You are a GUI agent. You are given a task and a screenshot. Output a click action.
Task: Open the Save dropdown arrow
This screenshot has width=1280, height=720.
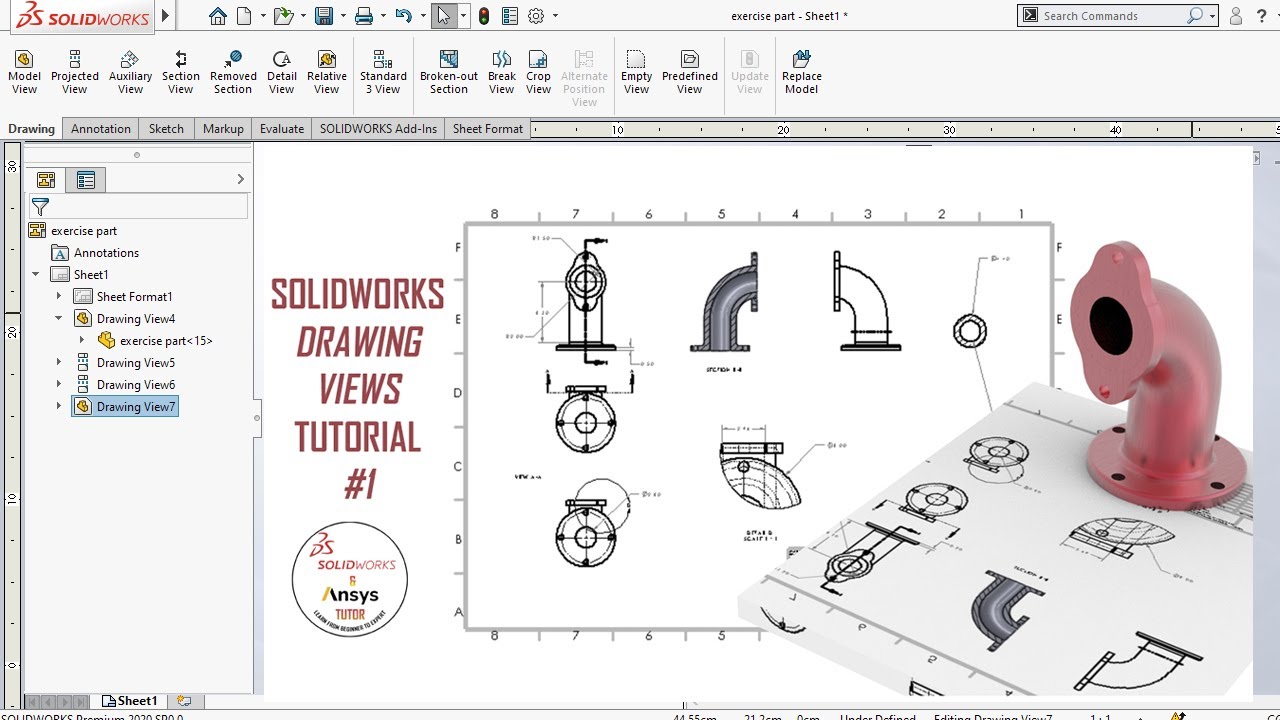coord(342,16)
